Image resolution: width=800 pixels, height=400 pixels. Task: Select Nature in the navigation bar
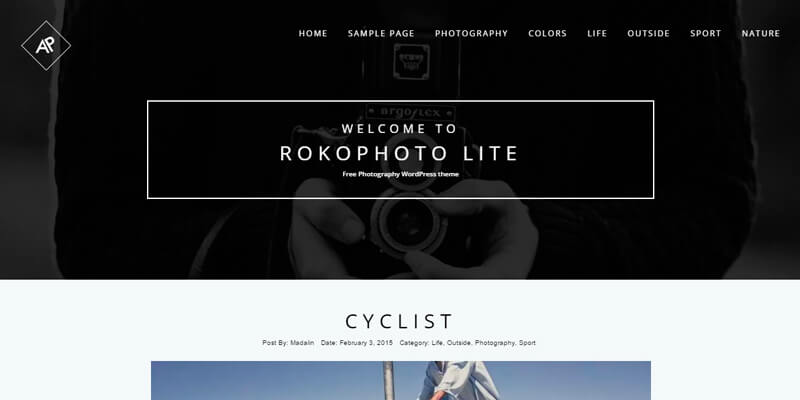coord(761,34)
